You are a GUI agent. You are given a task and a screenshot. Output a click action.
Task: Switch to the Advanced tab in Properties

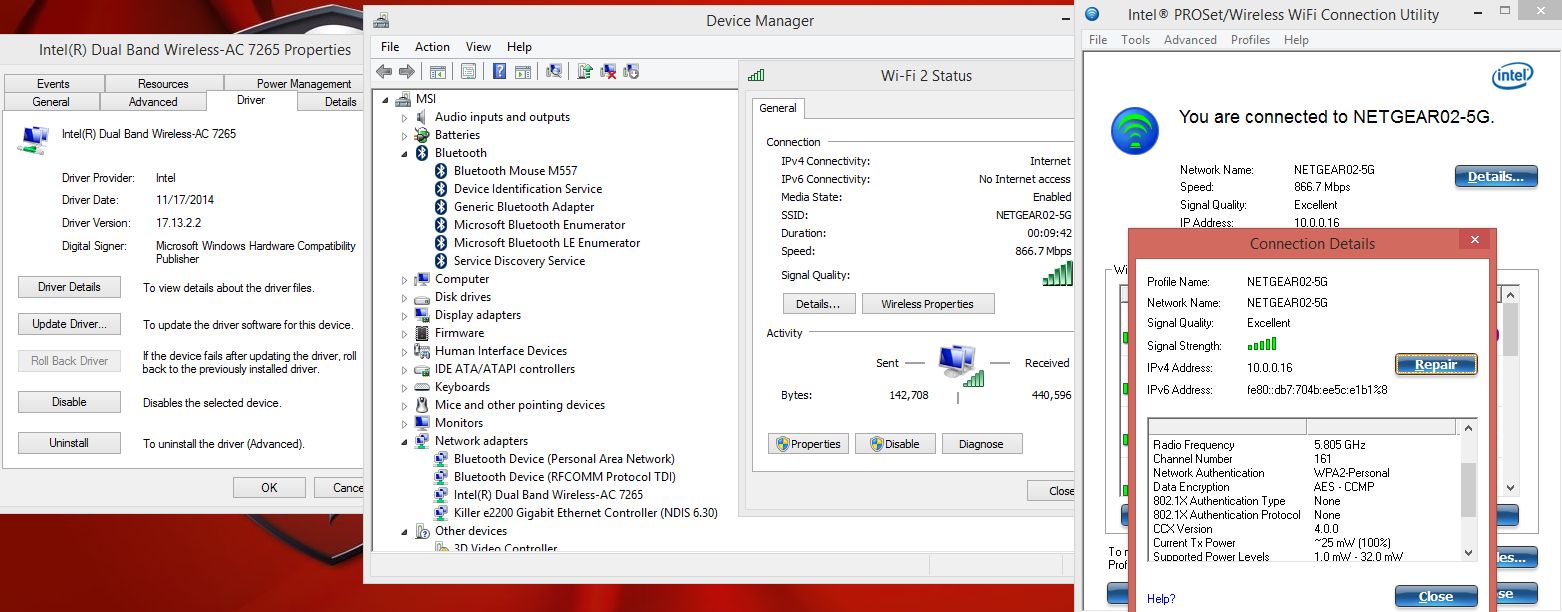[153, 102]
